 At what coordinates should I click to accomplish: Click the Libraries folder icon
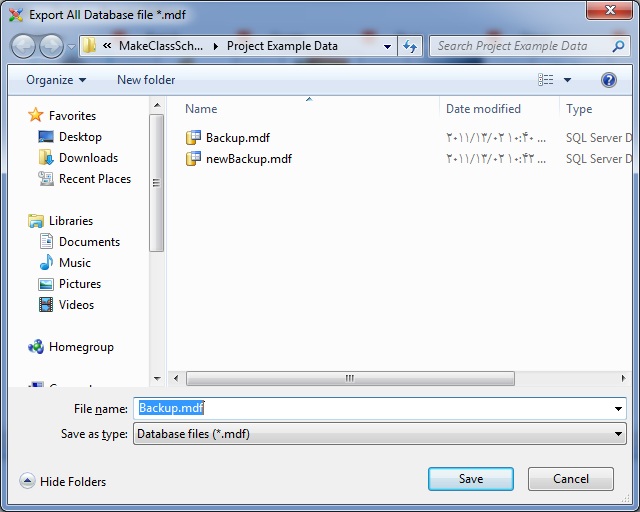(36, 221)
